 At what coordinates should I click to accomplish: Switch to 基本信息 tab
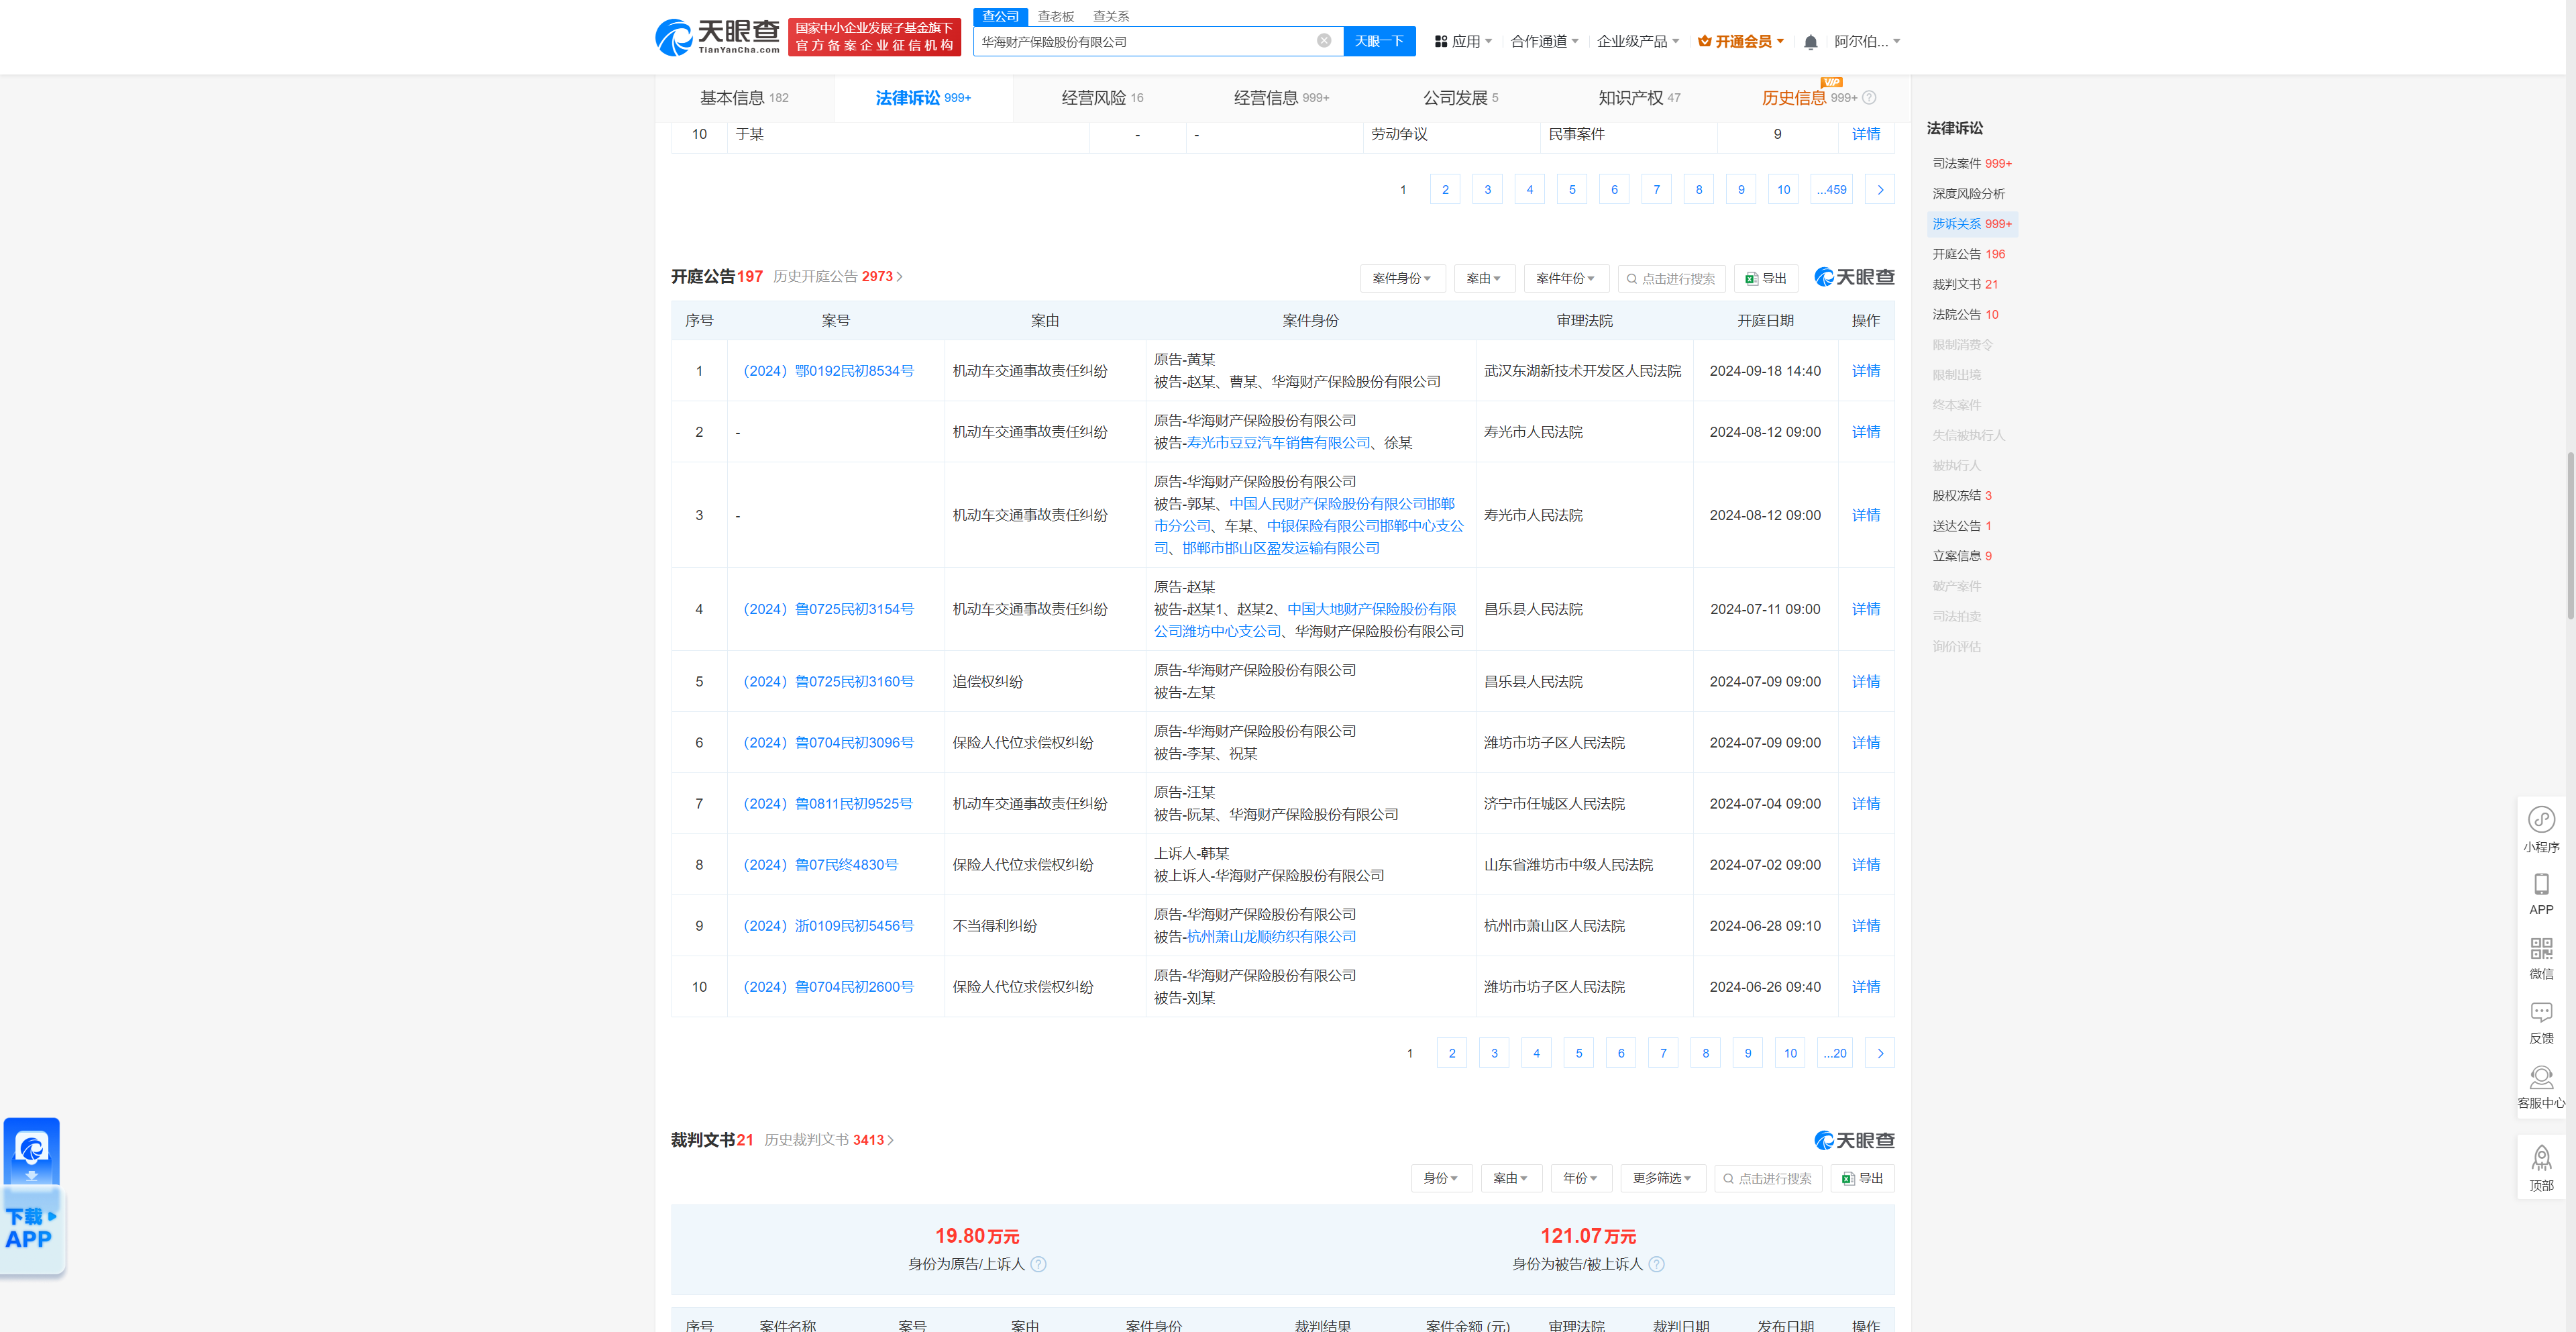click(744, 98)
